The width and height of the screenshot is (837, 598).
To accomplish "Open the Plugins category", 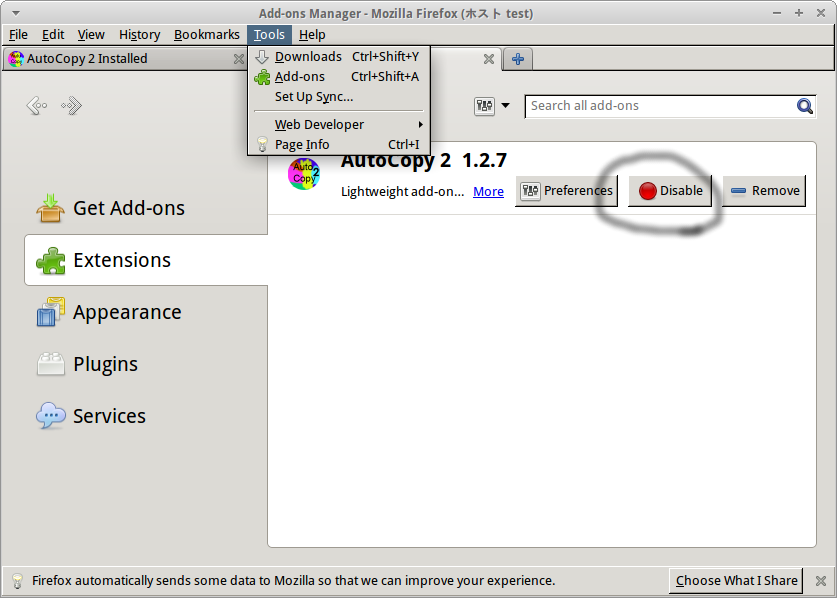I will pos(145,364).
